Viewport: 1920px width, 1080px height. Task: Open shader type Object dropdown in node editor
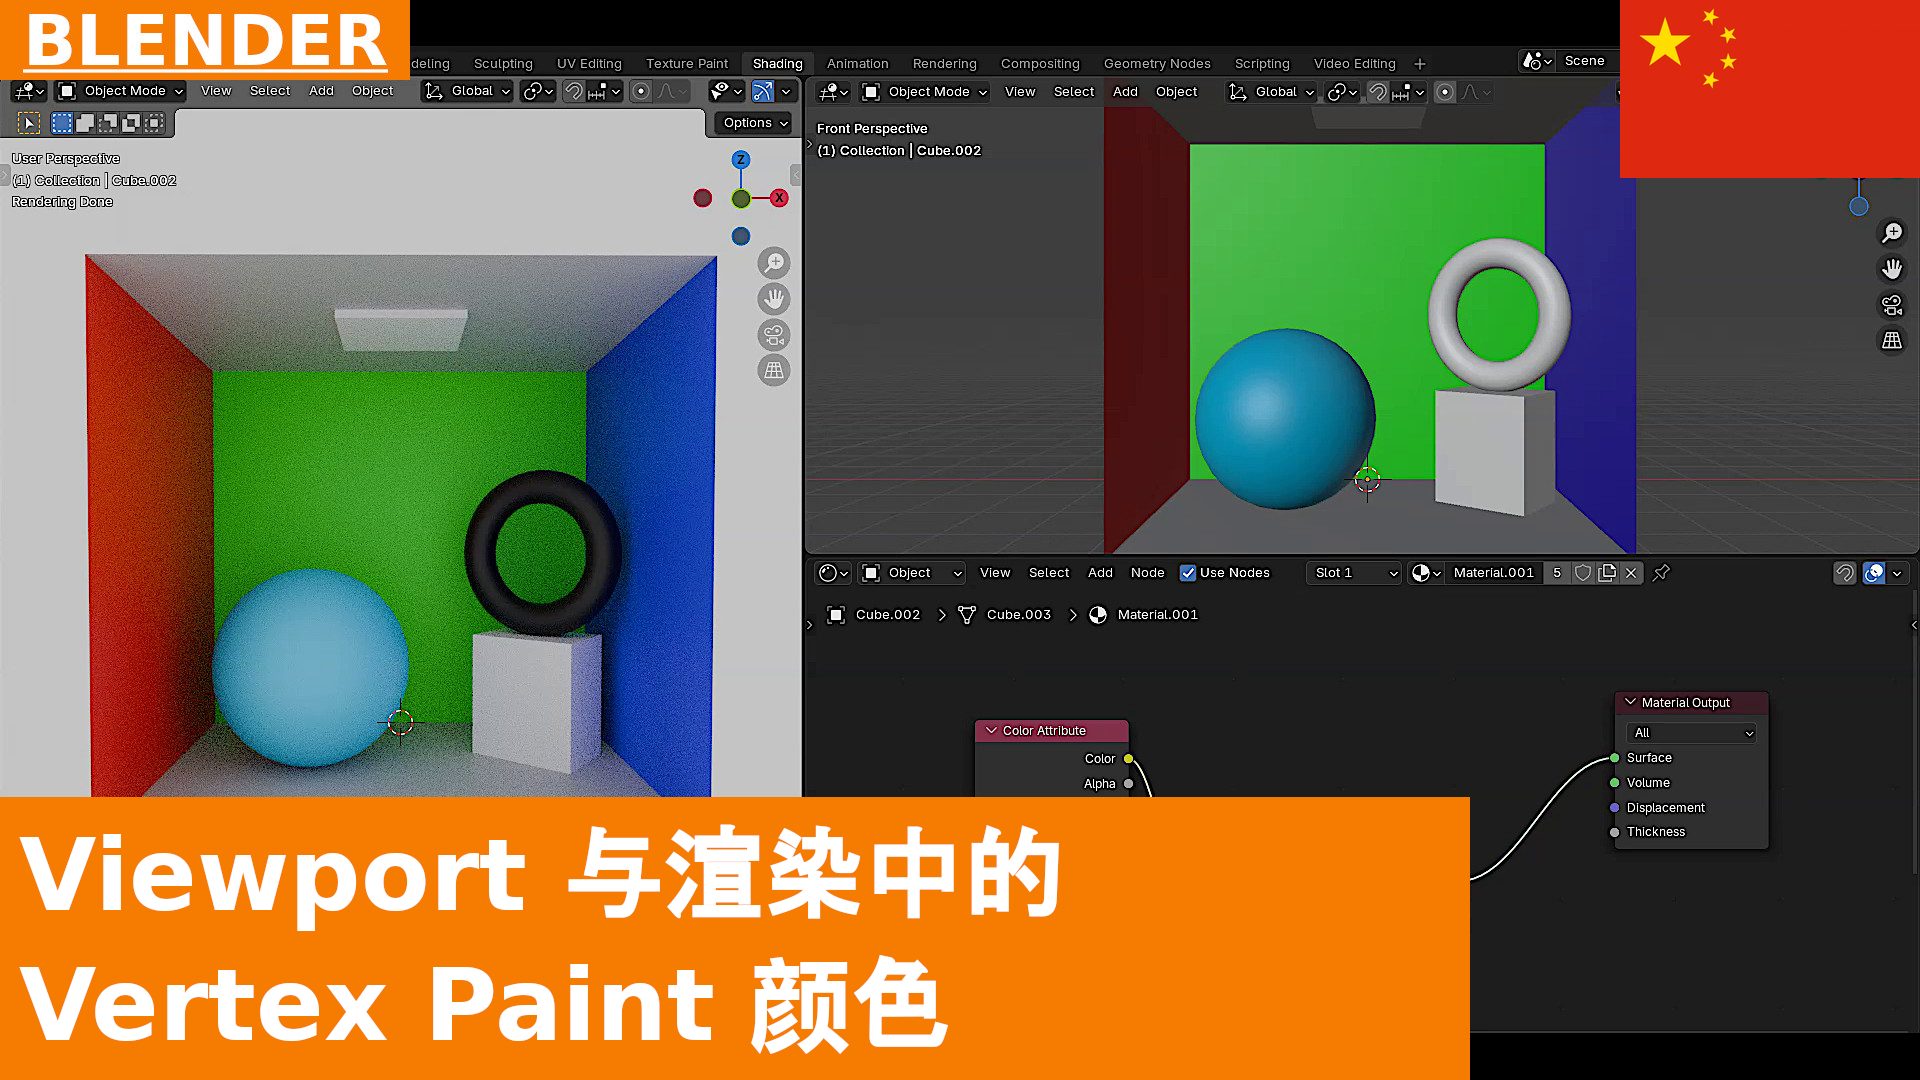[912, 573]
